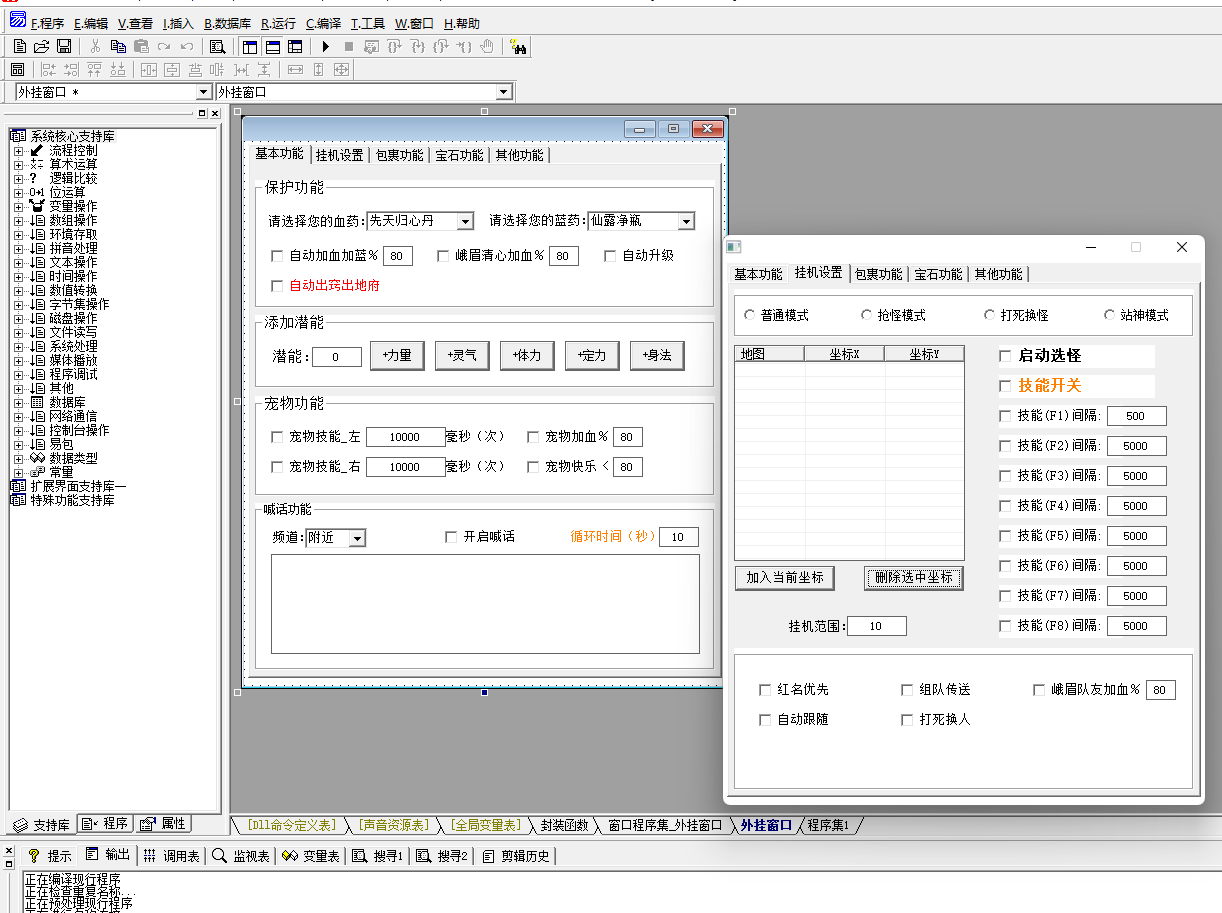This screenshot has height=913, width=1222.
Task: Select the 抢怪模式 radio button
Action: pyautogui.click(x=867, y=315)
